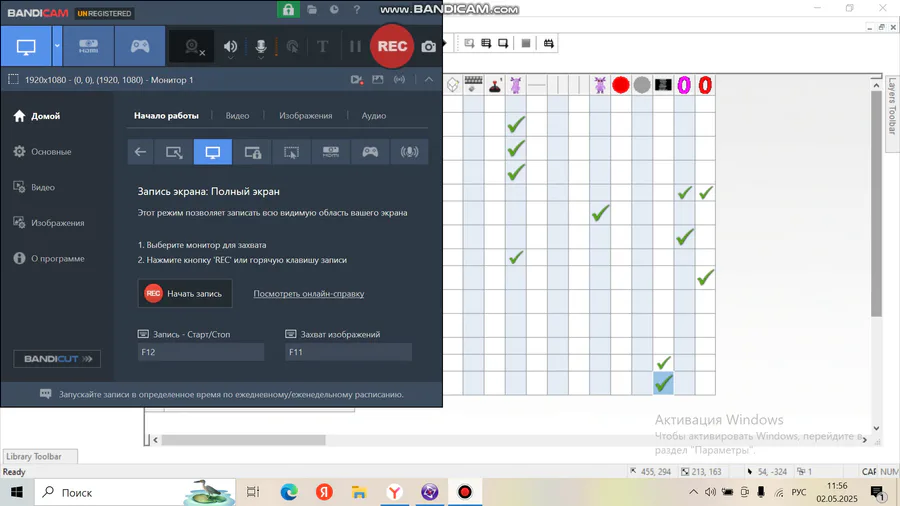Click the big red REC button
900x506 pixels.
click(392, 46)
